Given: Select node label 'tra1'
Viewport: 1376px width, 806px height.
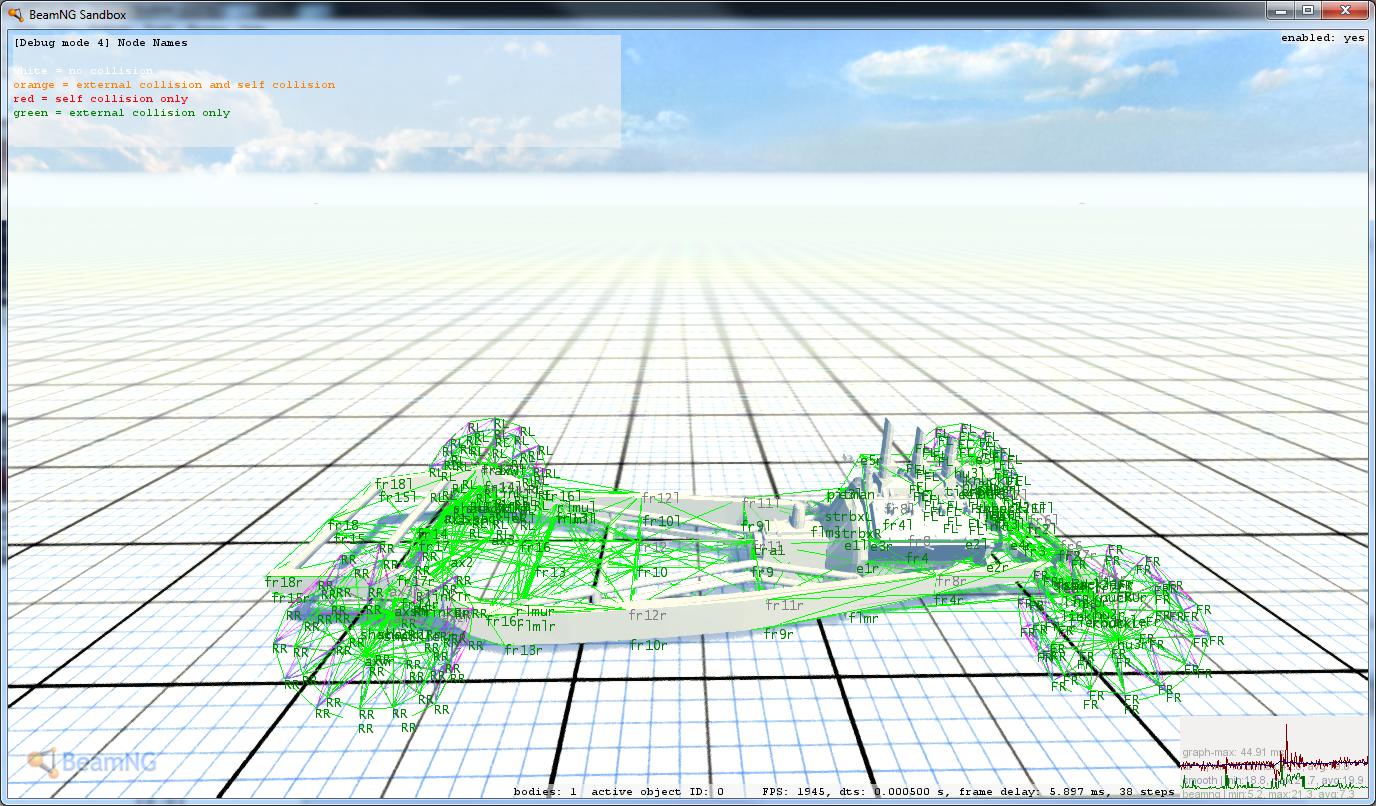Looking at the screenshot, I should click(x=768, y=550).
